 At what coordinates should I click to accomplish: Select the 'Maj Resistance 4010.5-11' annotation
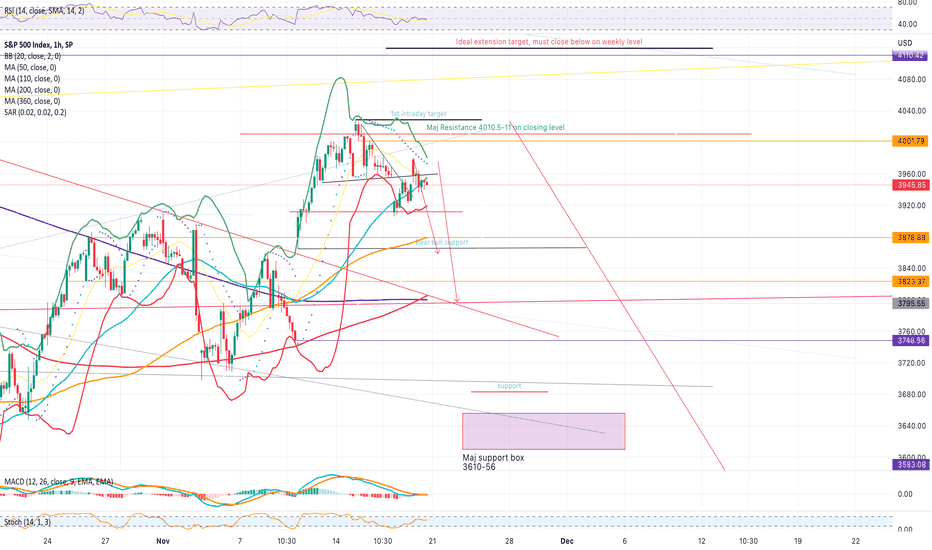point(495,127)
